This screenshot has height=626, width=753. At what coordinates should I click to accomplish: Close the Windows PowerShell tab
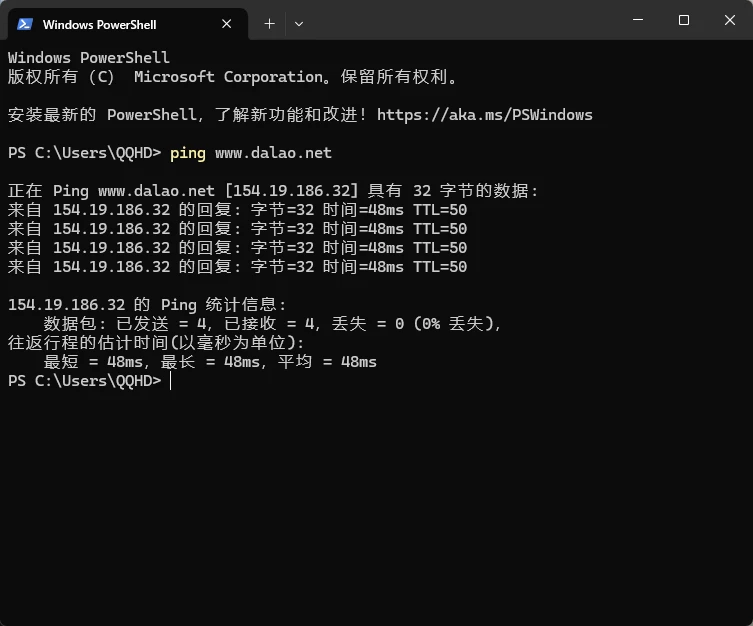click(227, 23)
